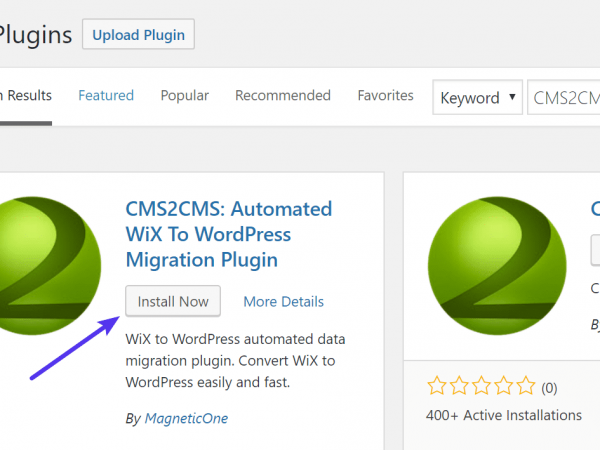600x450 pixels.
Task: Click the (0) rating count
Action: coord(549,387)
